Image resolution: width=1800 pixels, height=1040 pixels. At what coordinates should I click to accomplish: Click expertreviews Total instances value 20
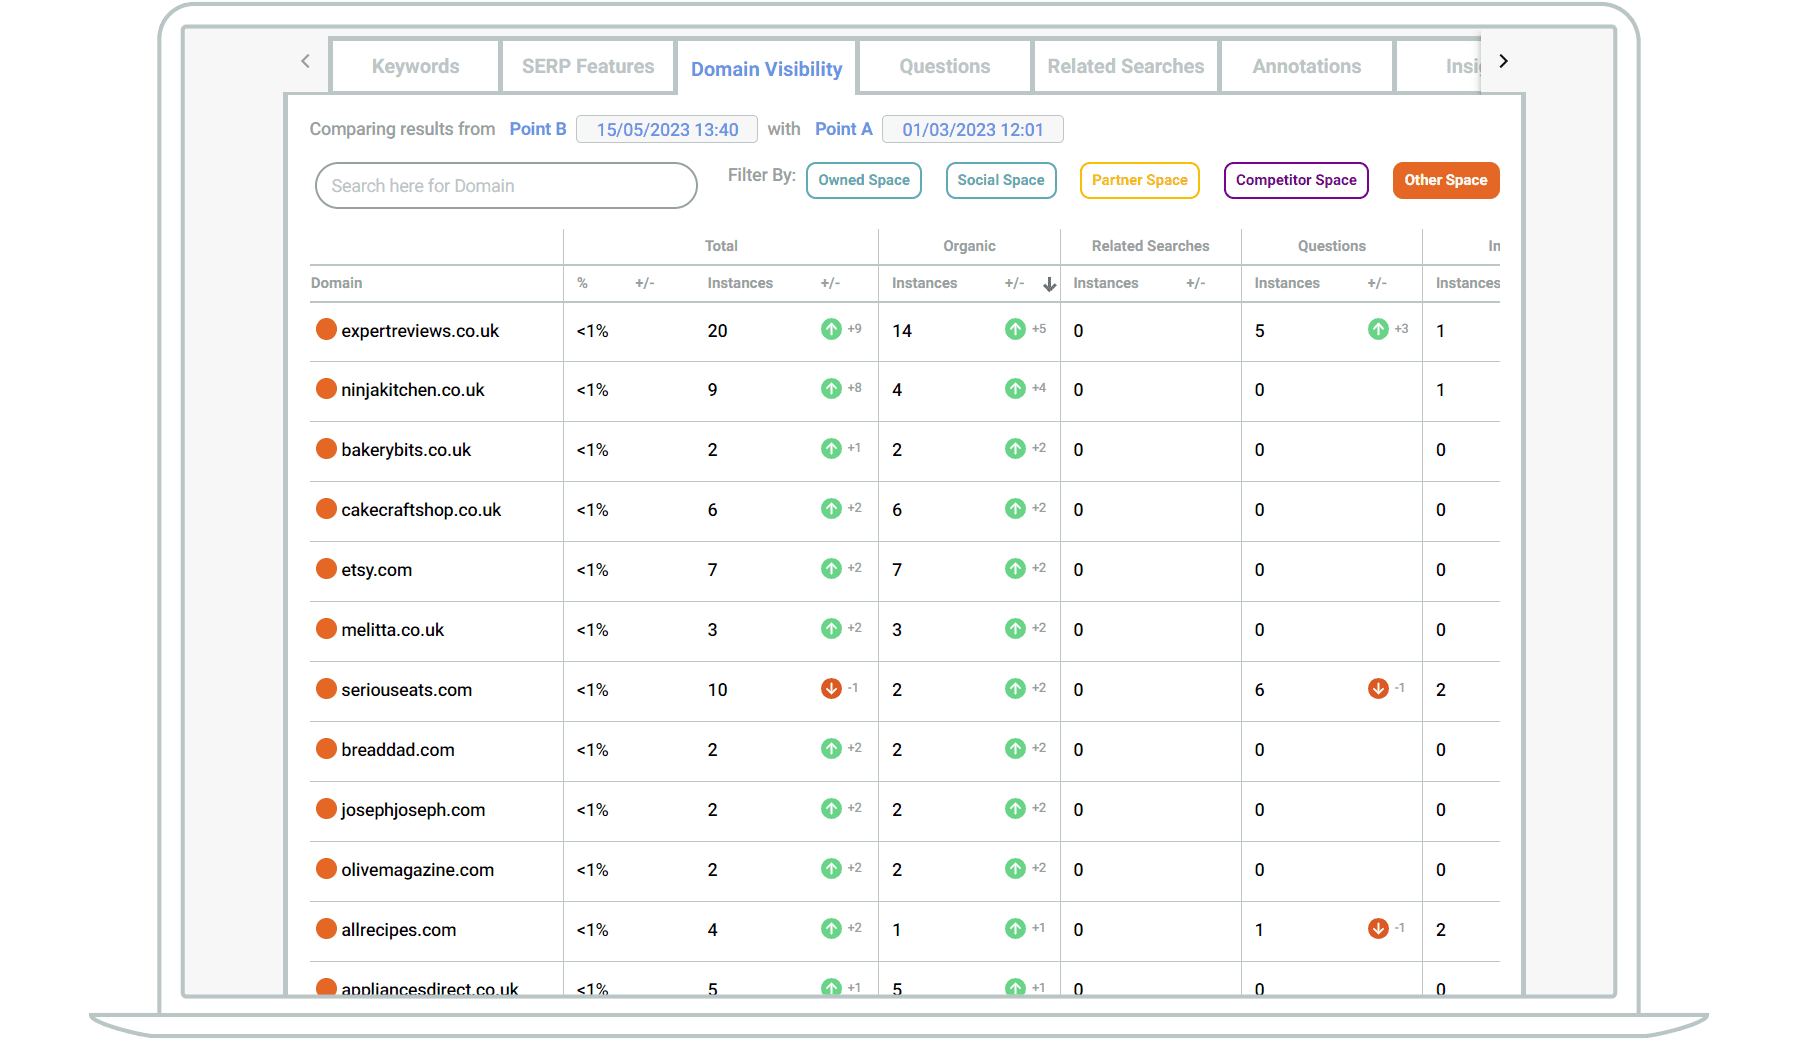pos(717,331)
